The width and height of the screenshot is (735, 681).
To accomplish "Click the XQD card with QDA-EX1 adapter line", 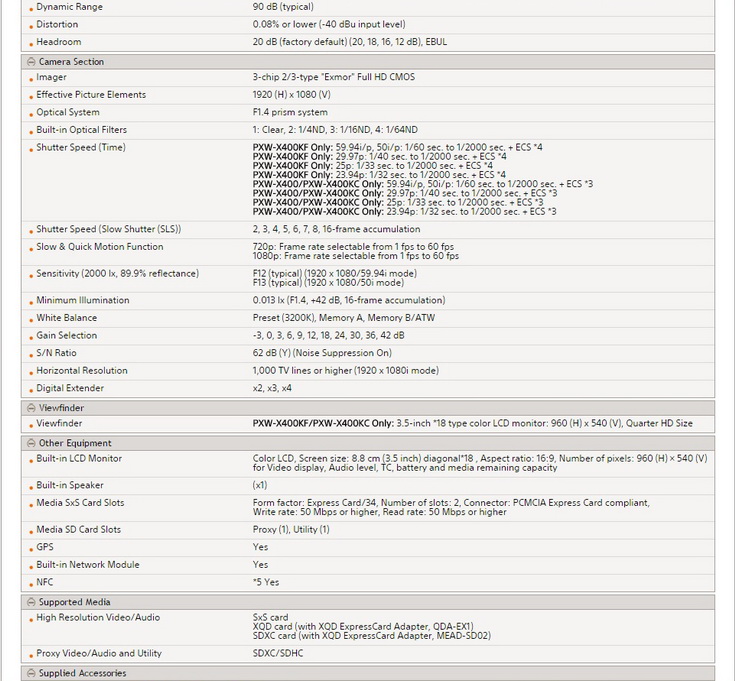I will pos(363,627).
